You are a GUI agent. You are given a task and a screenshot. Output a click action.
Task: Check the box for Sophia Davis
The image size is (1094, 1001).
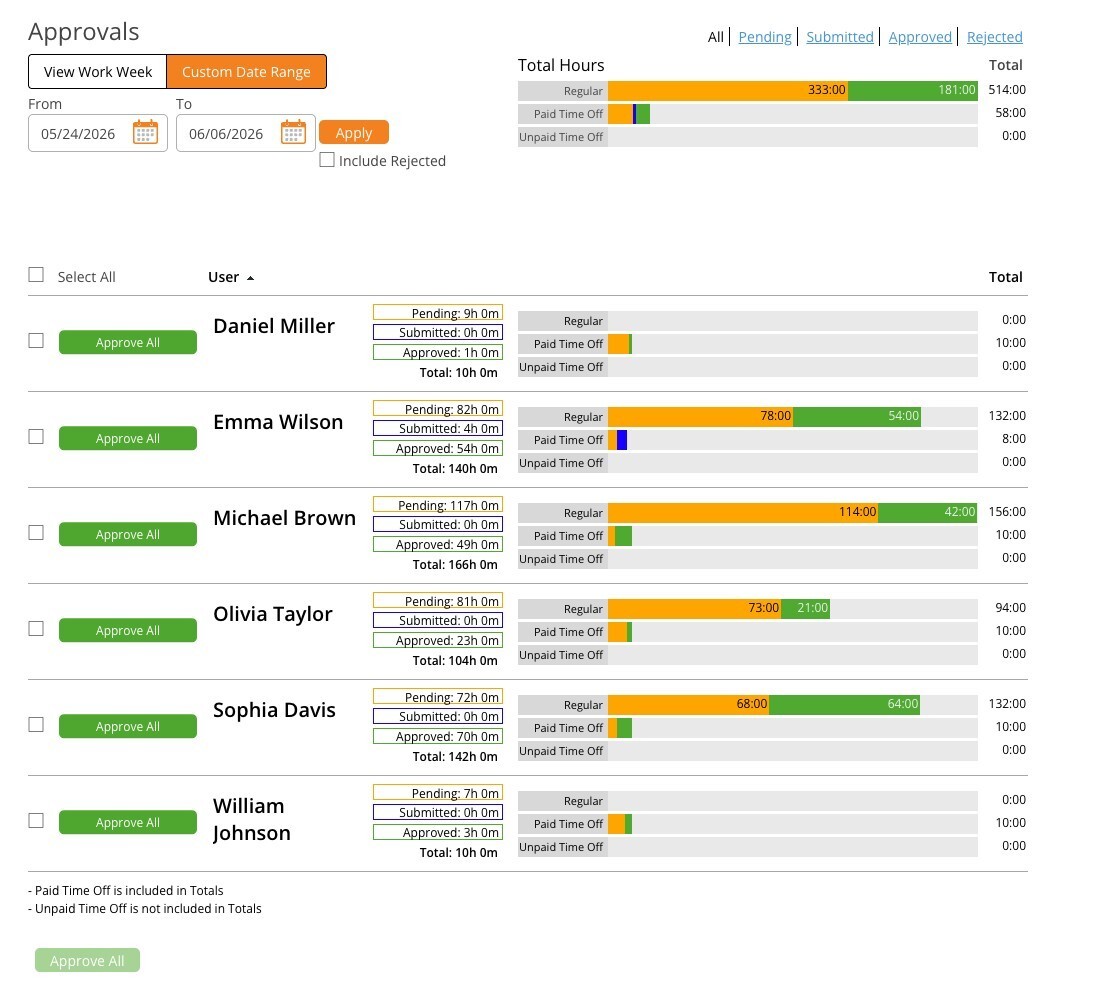36,725
